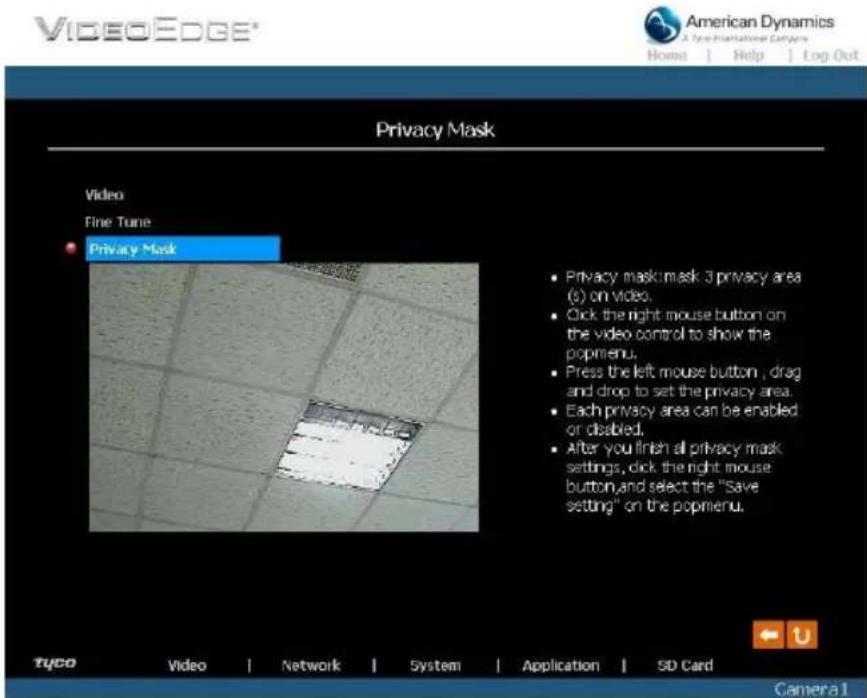Viewport: 867px width, 698px height.
Task: Click the camera video preview image
Action: 284,397
